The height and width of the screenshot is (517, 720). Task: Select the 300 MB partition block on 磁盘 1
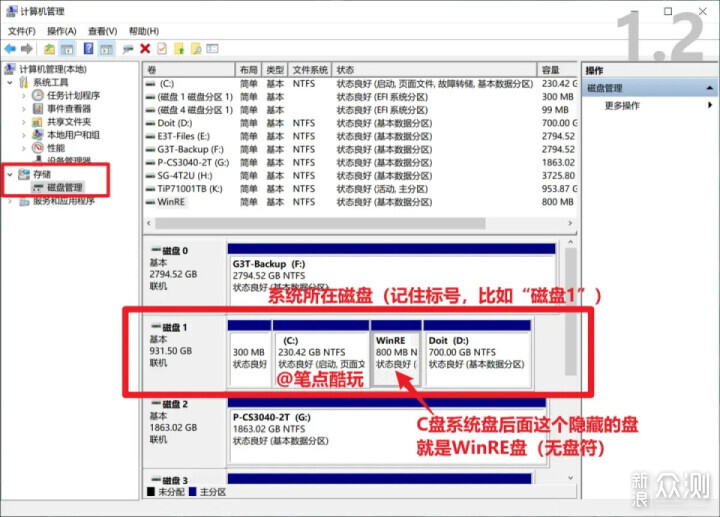tap(249, 354)
